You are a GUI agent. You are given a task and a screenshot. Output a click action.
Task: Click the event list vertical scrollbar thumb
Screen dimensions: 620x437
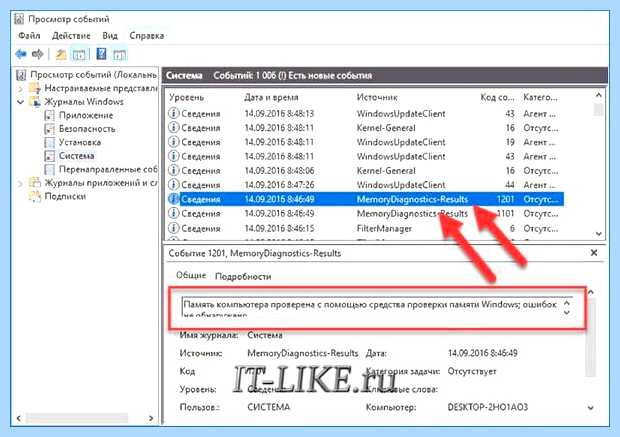[599, 110]
